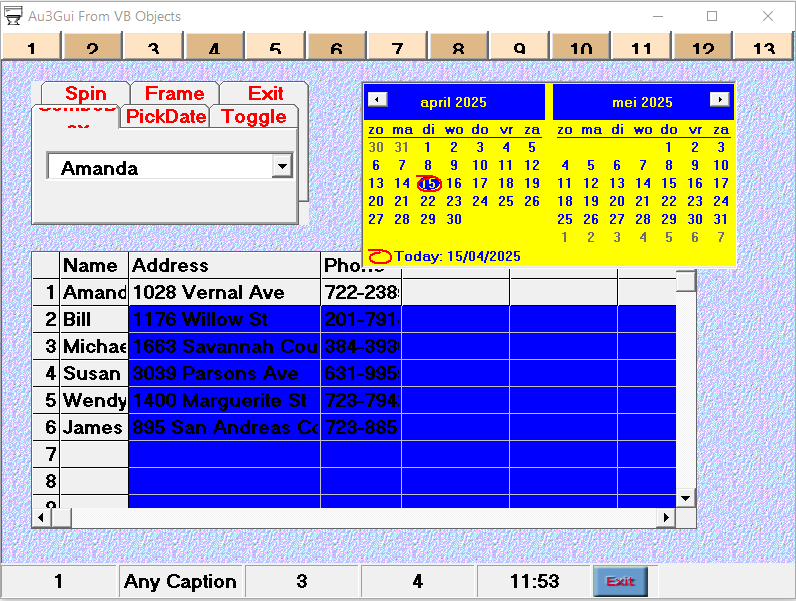Click top button number 8

coord(458,46)
